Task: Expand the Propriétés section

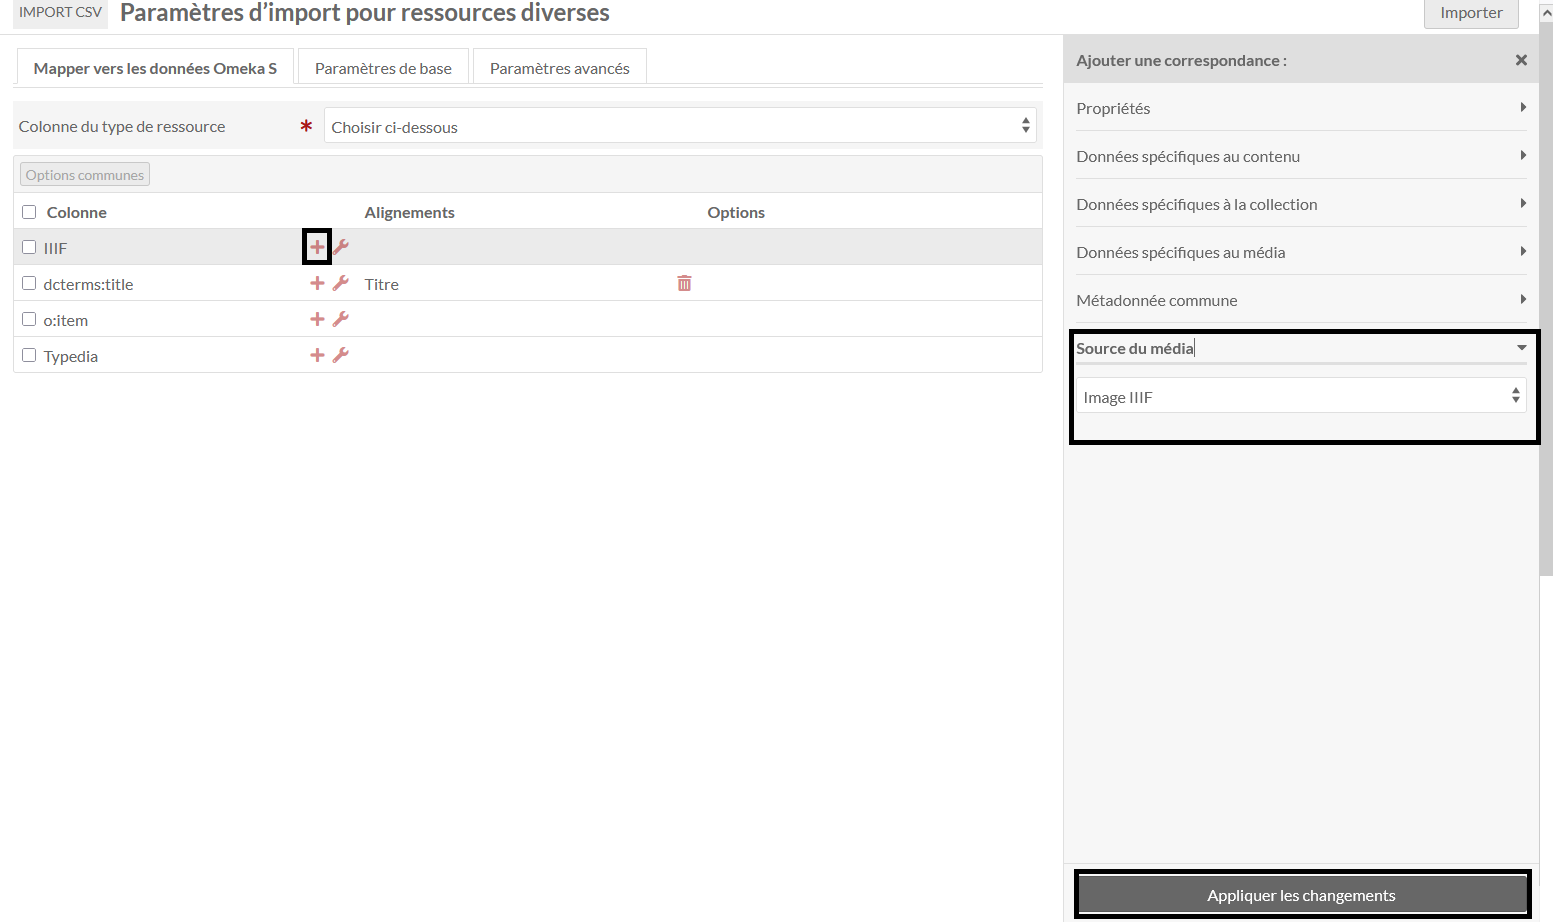Action: [x=1300, y=108]
